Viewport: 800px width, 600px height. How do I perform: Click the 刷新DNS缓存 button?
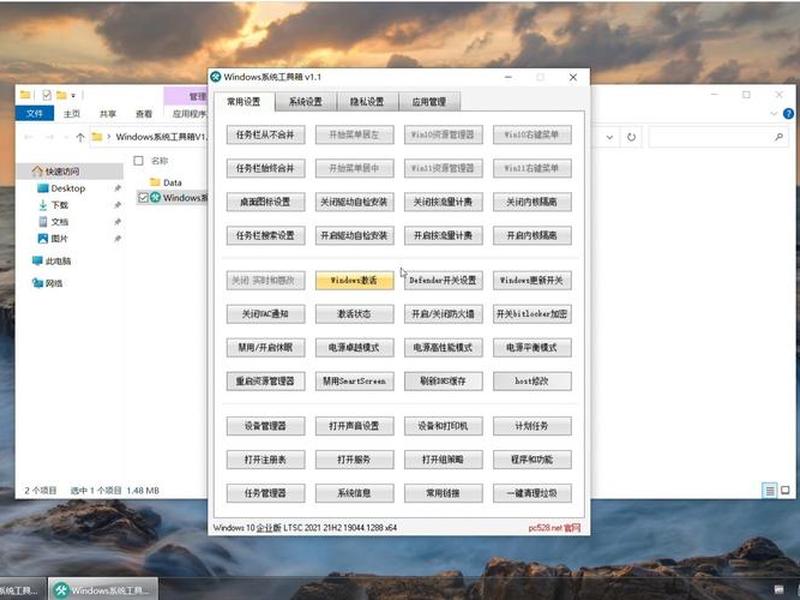[443, 381]
